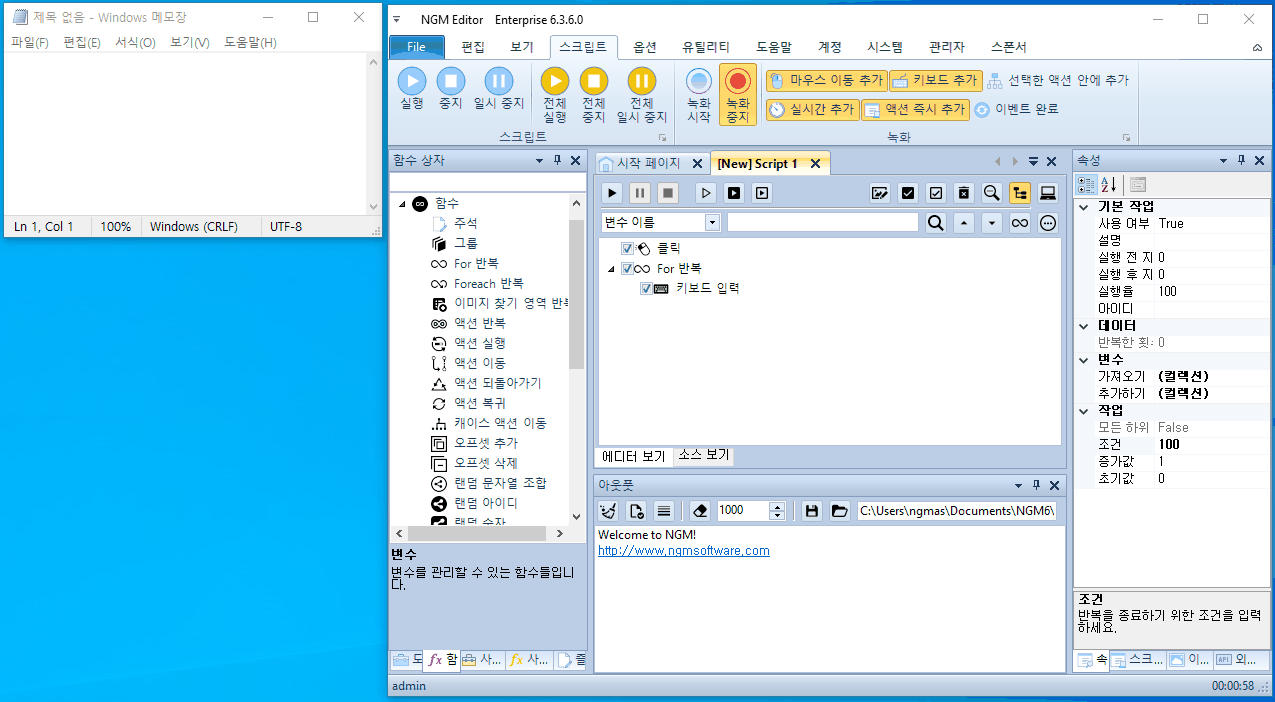The width and height of the screenshot is (1275, 702).
Task: Click the pause icon in script editor toolbar
Action: click(640, 193)
